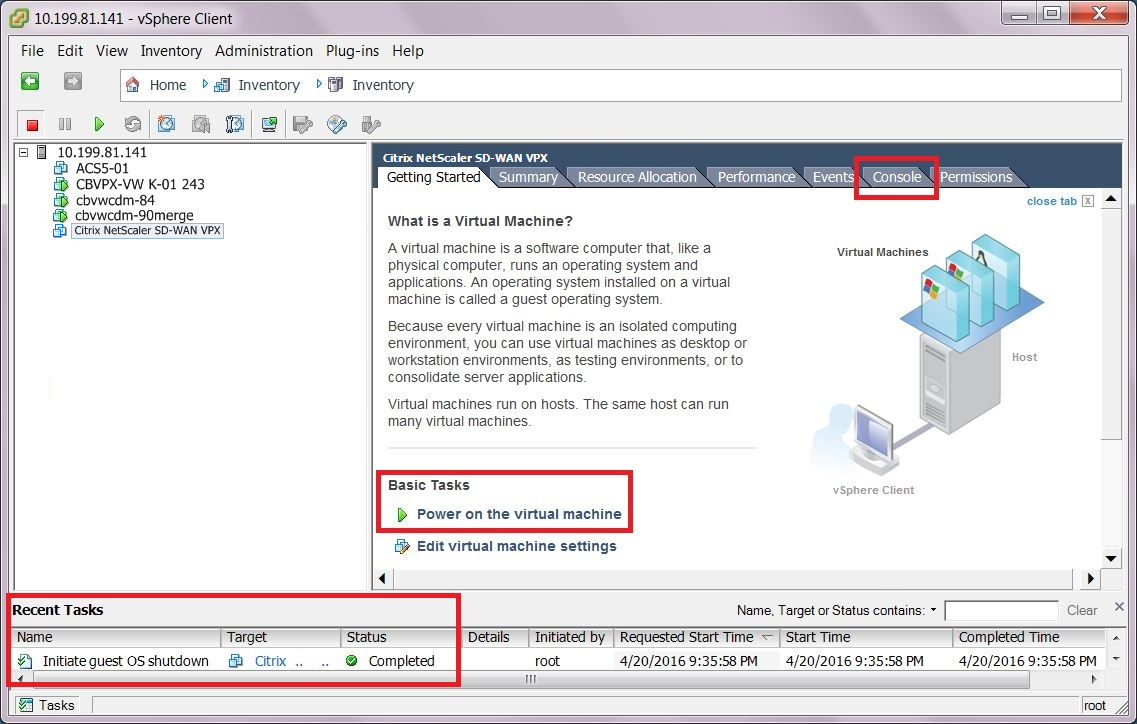Image resolution: width=1137 pixels, height=724 pixels.
Task: Click the green Completed status icon
Action: [x=352, y=661]
